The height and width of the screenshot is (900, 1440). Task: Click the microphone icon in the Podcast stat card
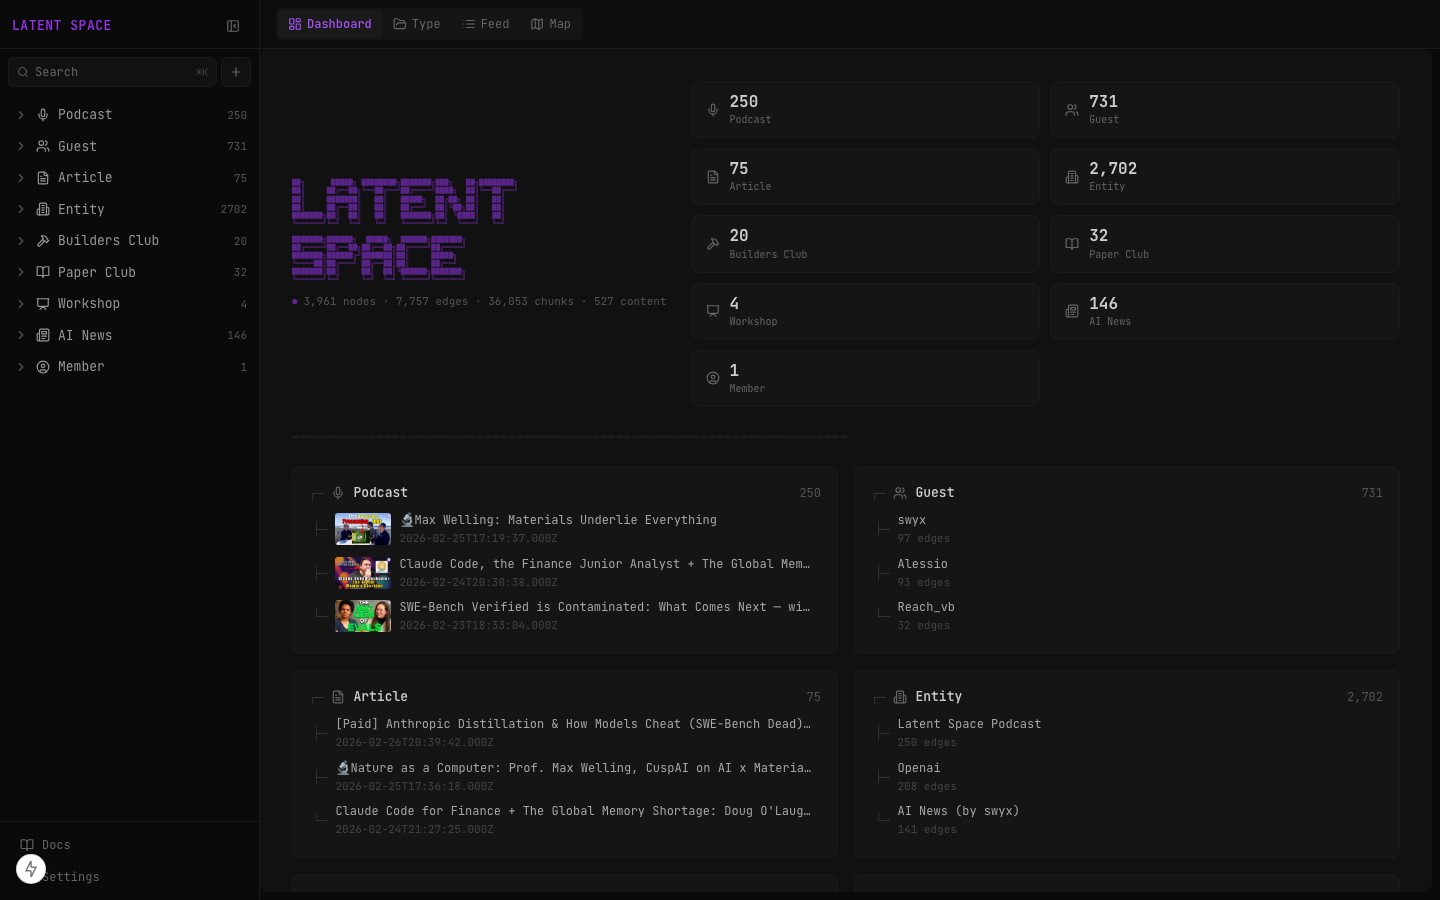(x=713, y=110)
